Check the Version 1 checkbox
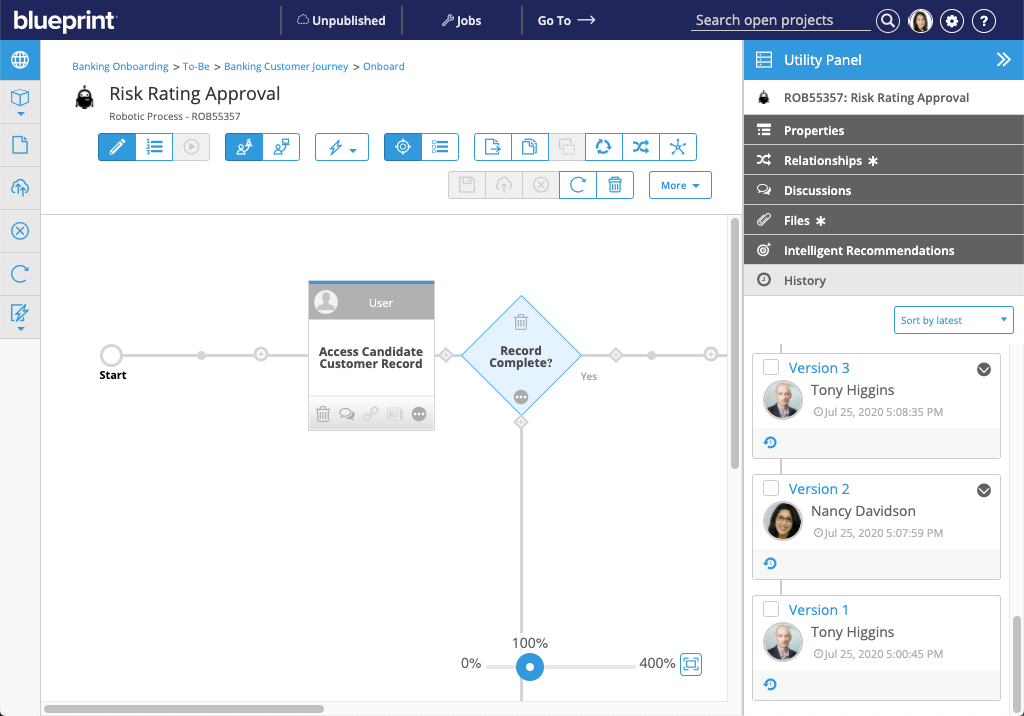1024x716 pixels. pos(771,610)
